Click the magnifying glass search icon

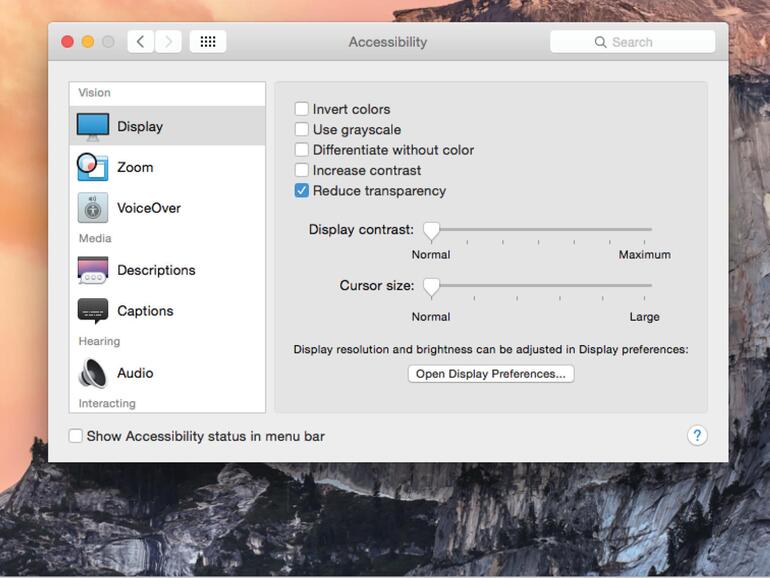coord(600,42)
